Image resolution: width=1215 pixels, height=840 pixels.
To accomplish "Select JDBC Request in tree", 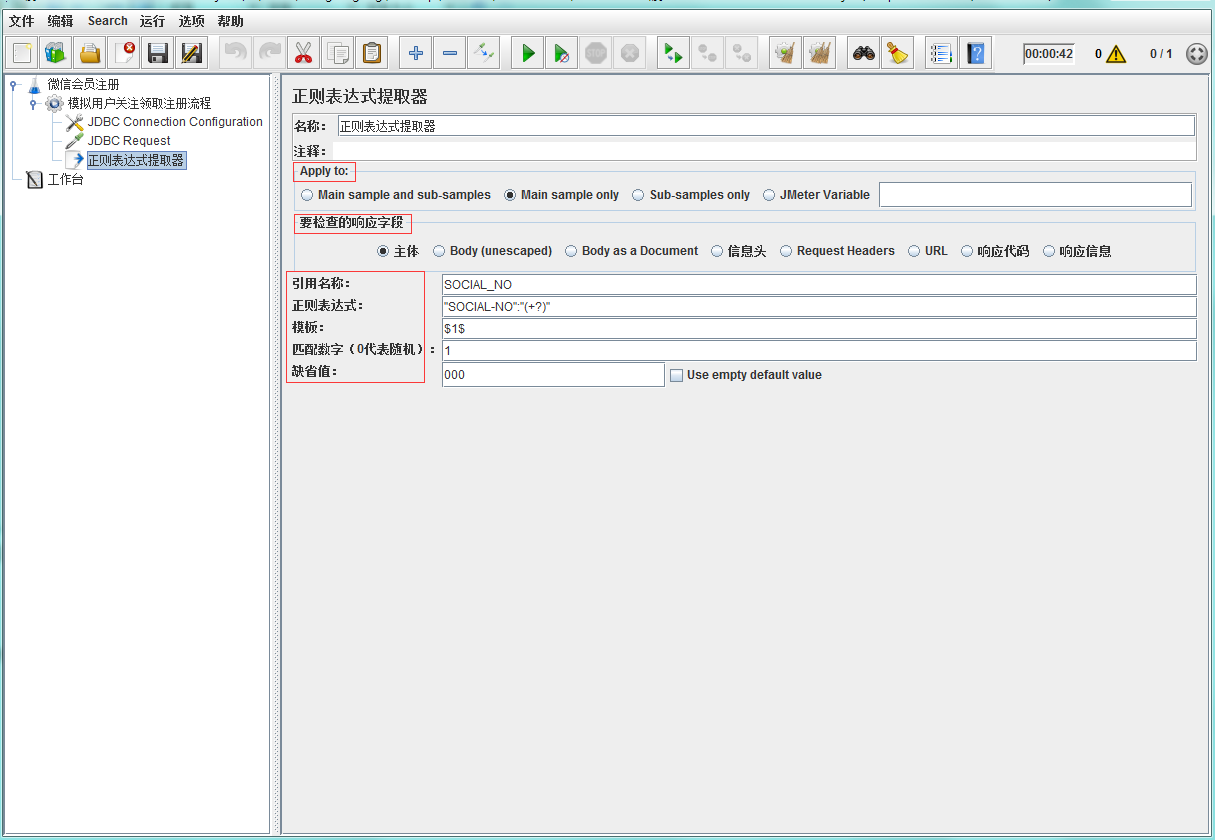I will pos(129,141).
